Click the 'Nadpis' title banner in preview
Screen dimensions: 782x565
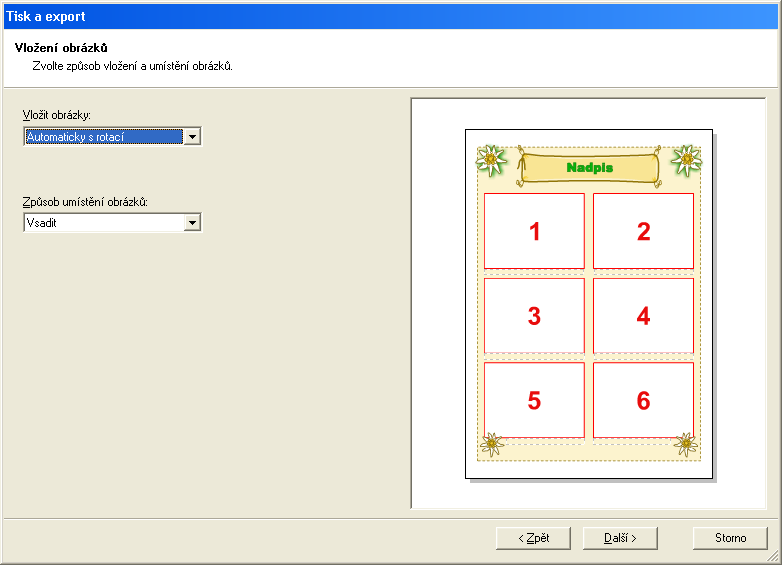point(589,168)
